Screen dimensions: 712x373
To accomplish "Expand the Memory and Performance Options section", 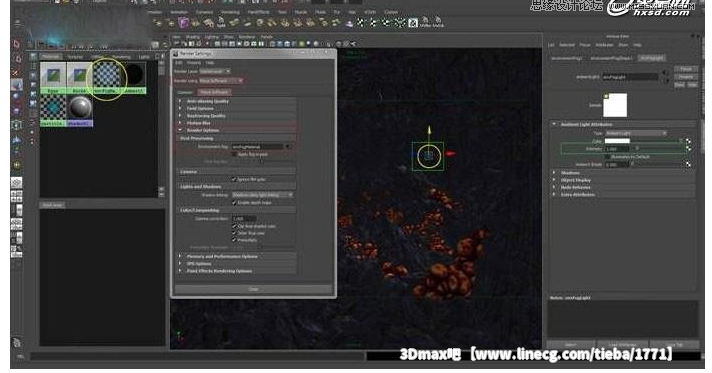I will pos(236,257).
